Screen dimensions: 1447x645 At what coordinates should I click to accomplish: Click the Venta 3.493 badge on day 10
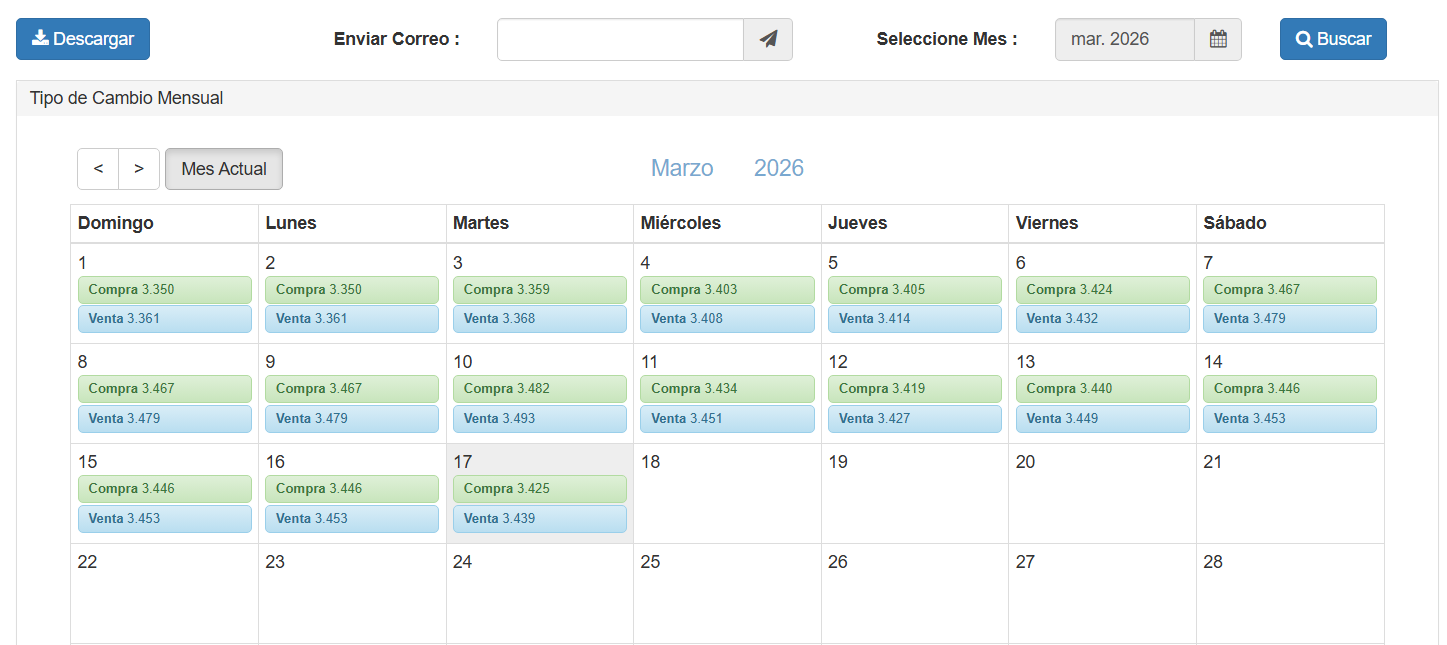[540, 418]
